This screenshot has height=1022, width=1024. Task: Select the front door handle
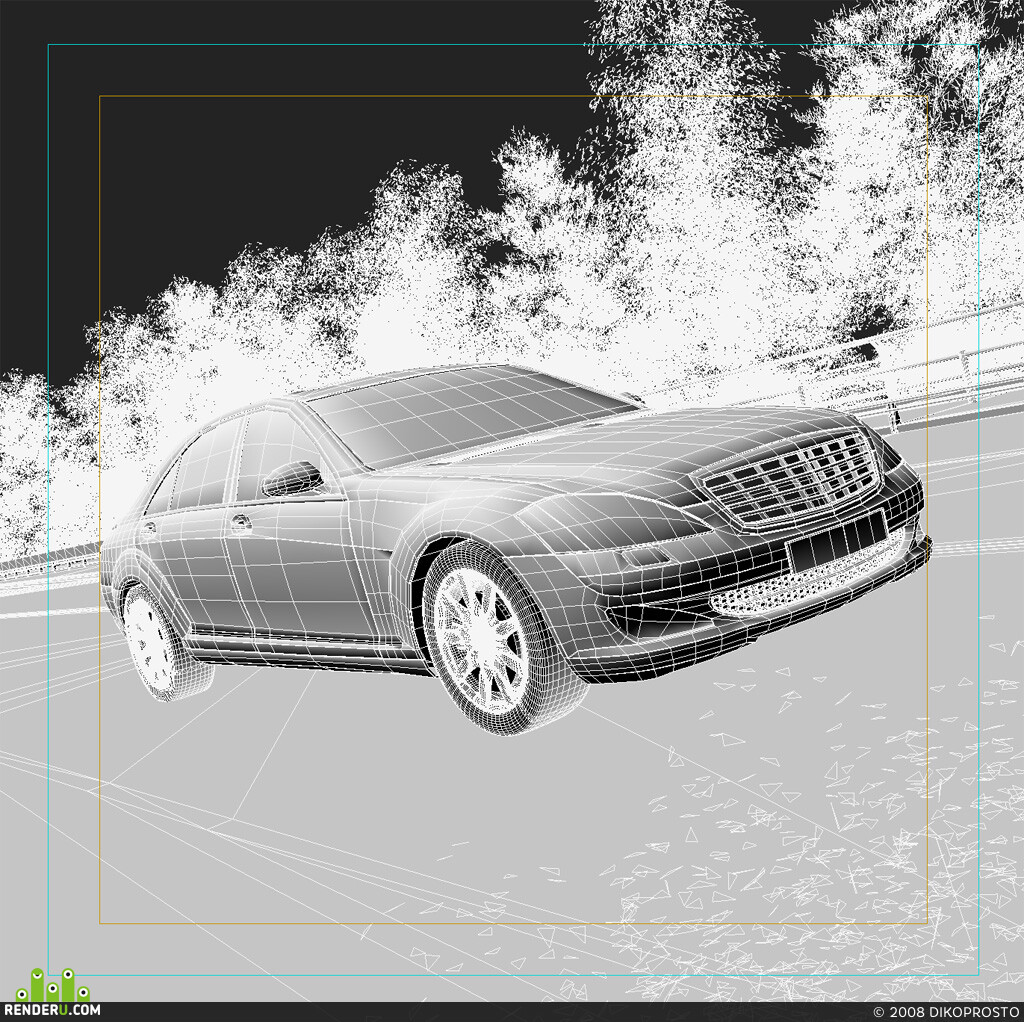(240, 522)
